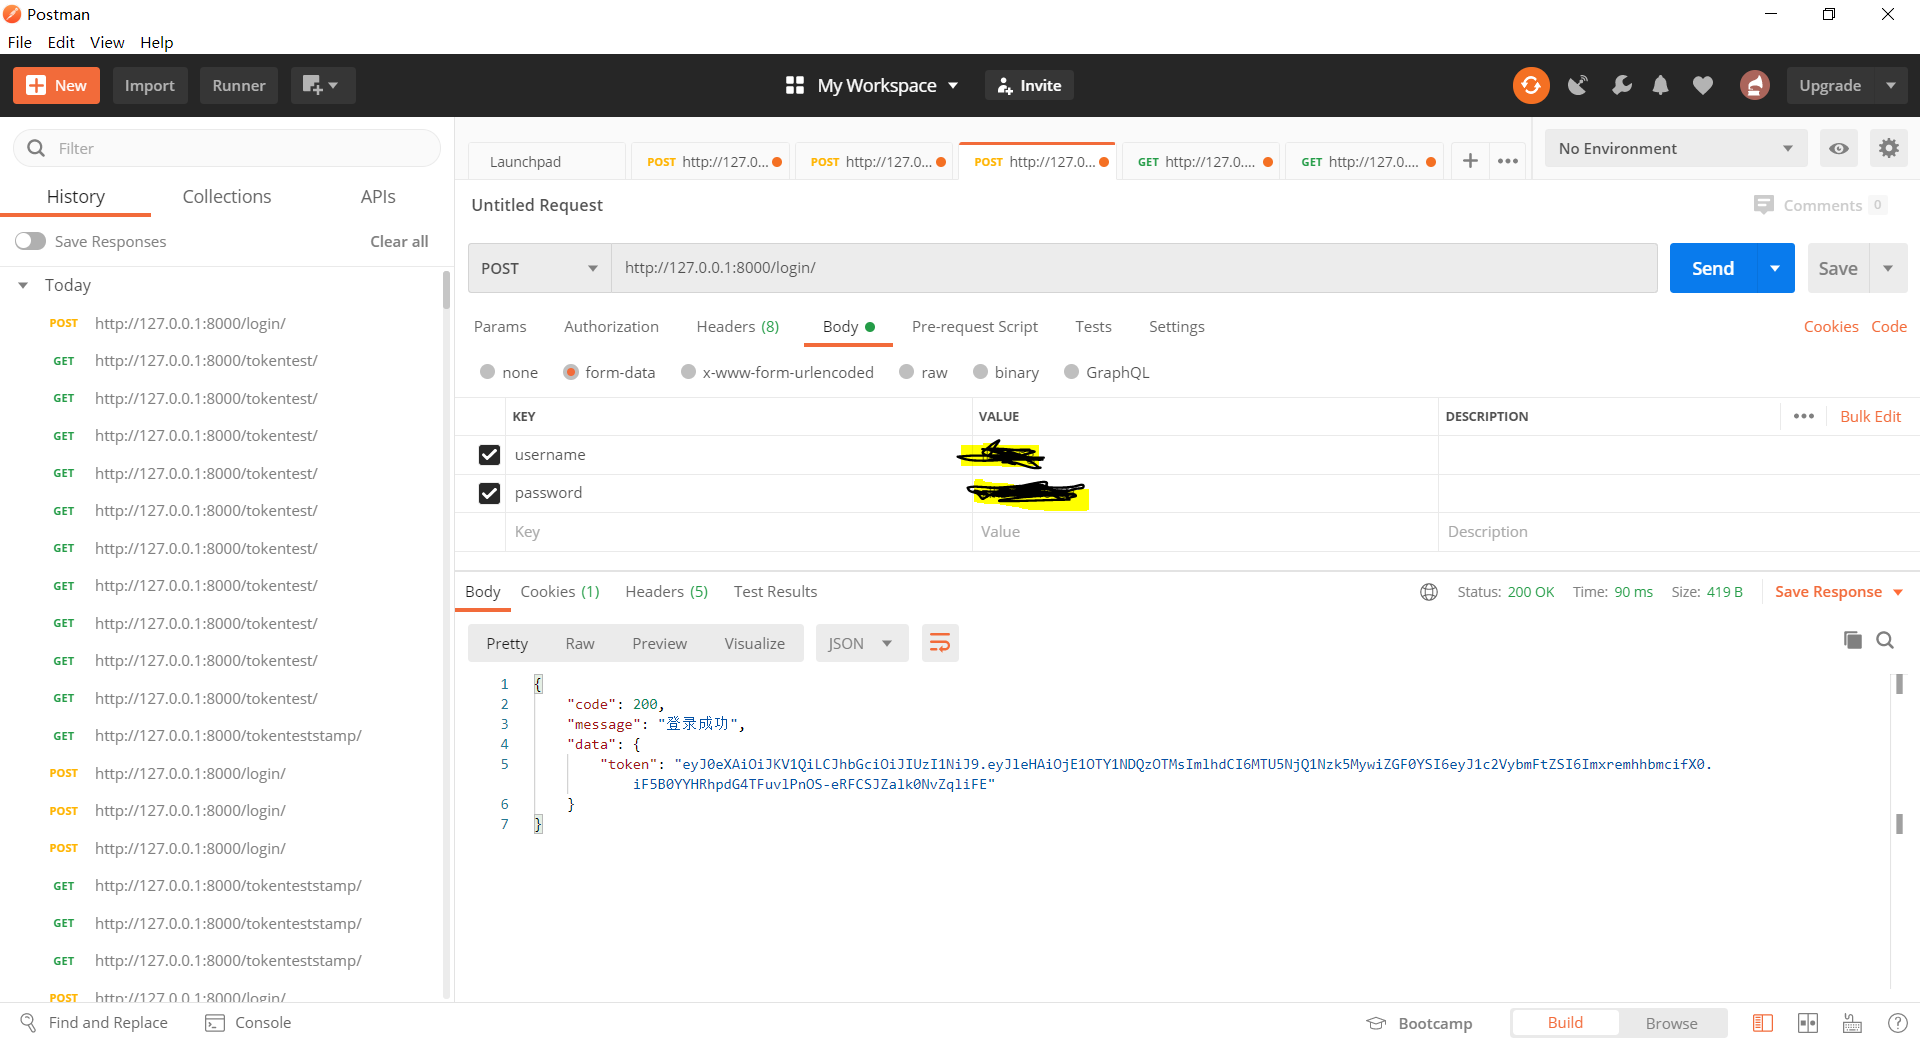1920x1041 pixels.
Task: Open the Notifications bell
Action: (x=1661, y=85)
